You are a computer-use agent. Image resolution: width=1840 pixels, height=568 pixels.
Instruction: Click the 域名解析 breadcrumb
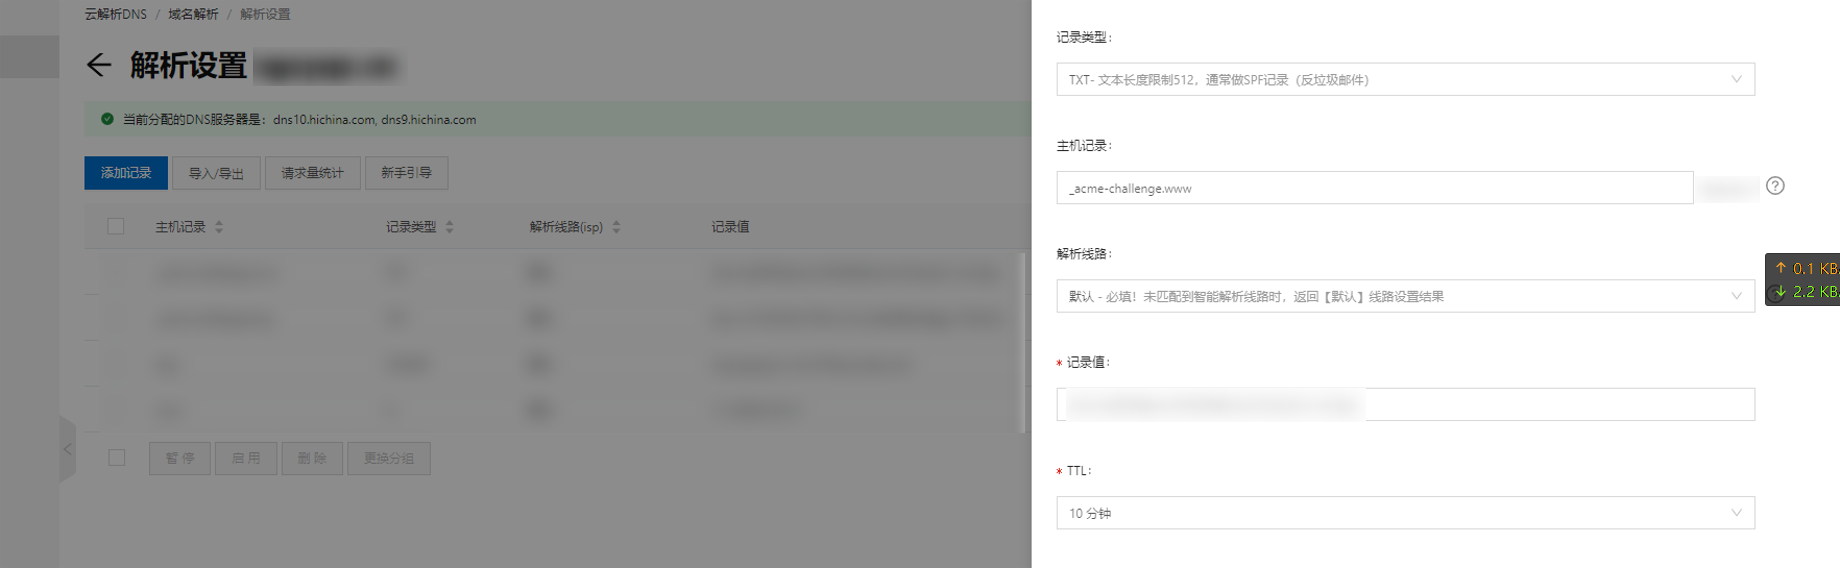point(193,14)
